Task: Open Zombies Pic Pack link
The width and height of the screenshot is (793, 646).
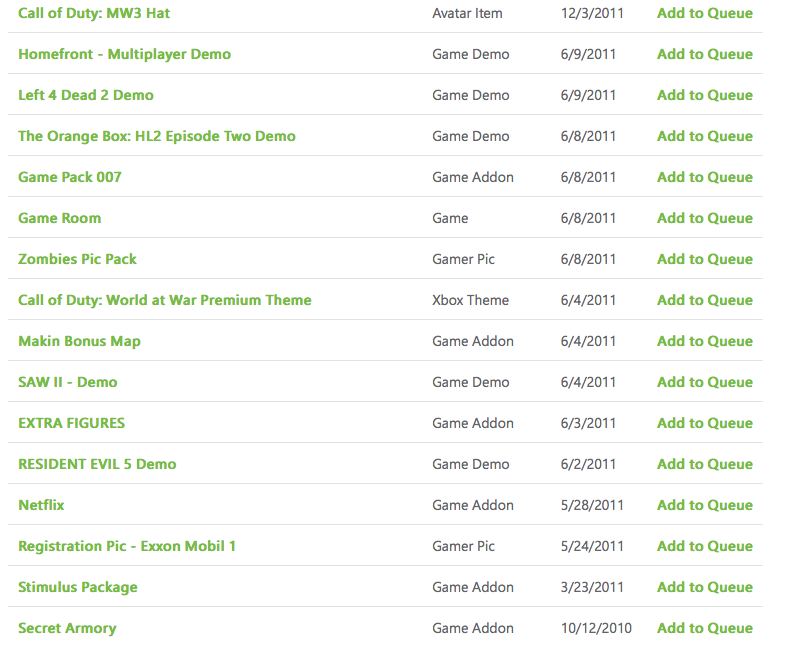Action: tap(77, 259)
